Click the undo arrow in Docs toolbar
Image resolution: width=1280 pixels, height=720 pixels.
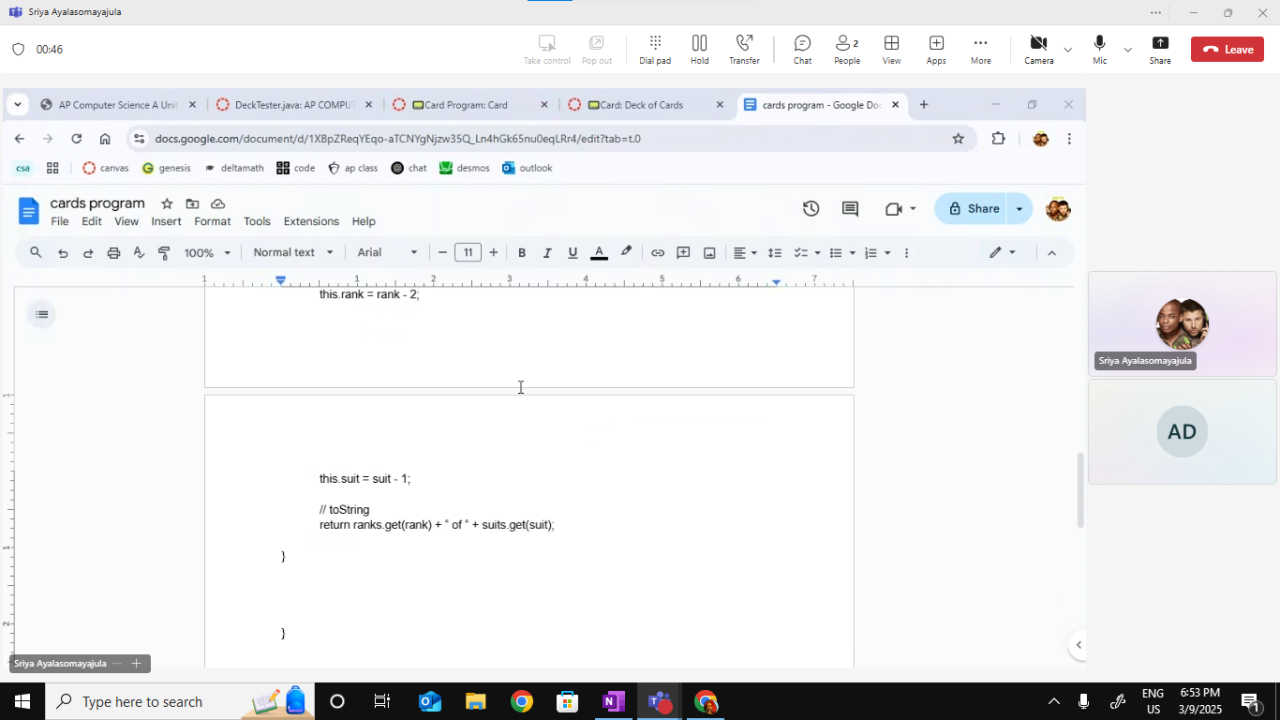point(63,253)
